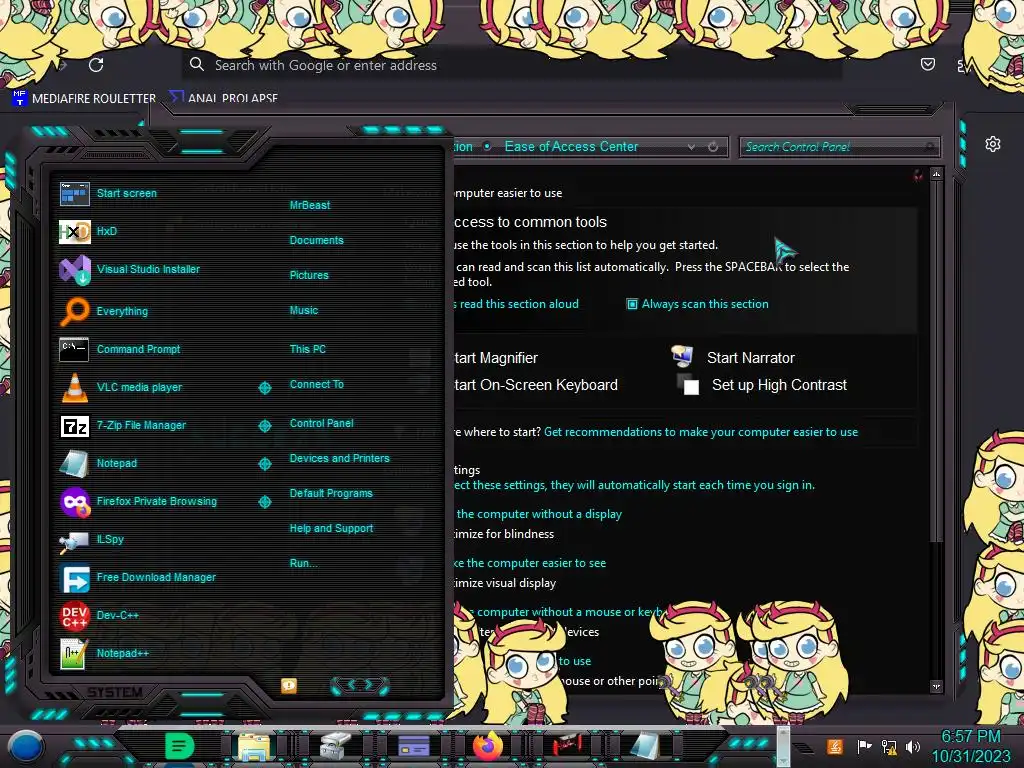Open Default Programs

[331, 494]
